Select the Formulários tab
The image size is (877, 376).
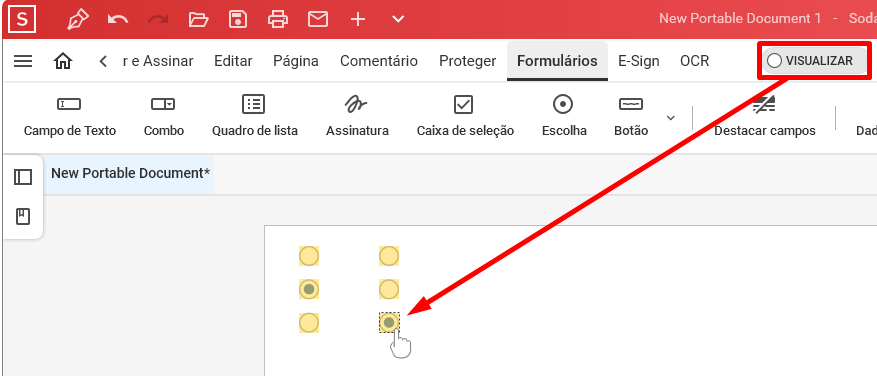click(557, 61)
